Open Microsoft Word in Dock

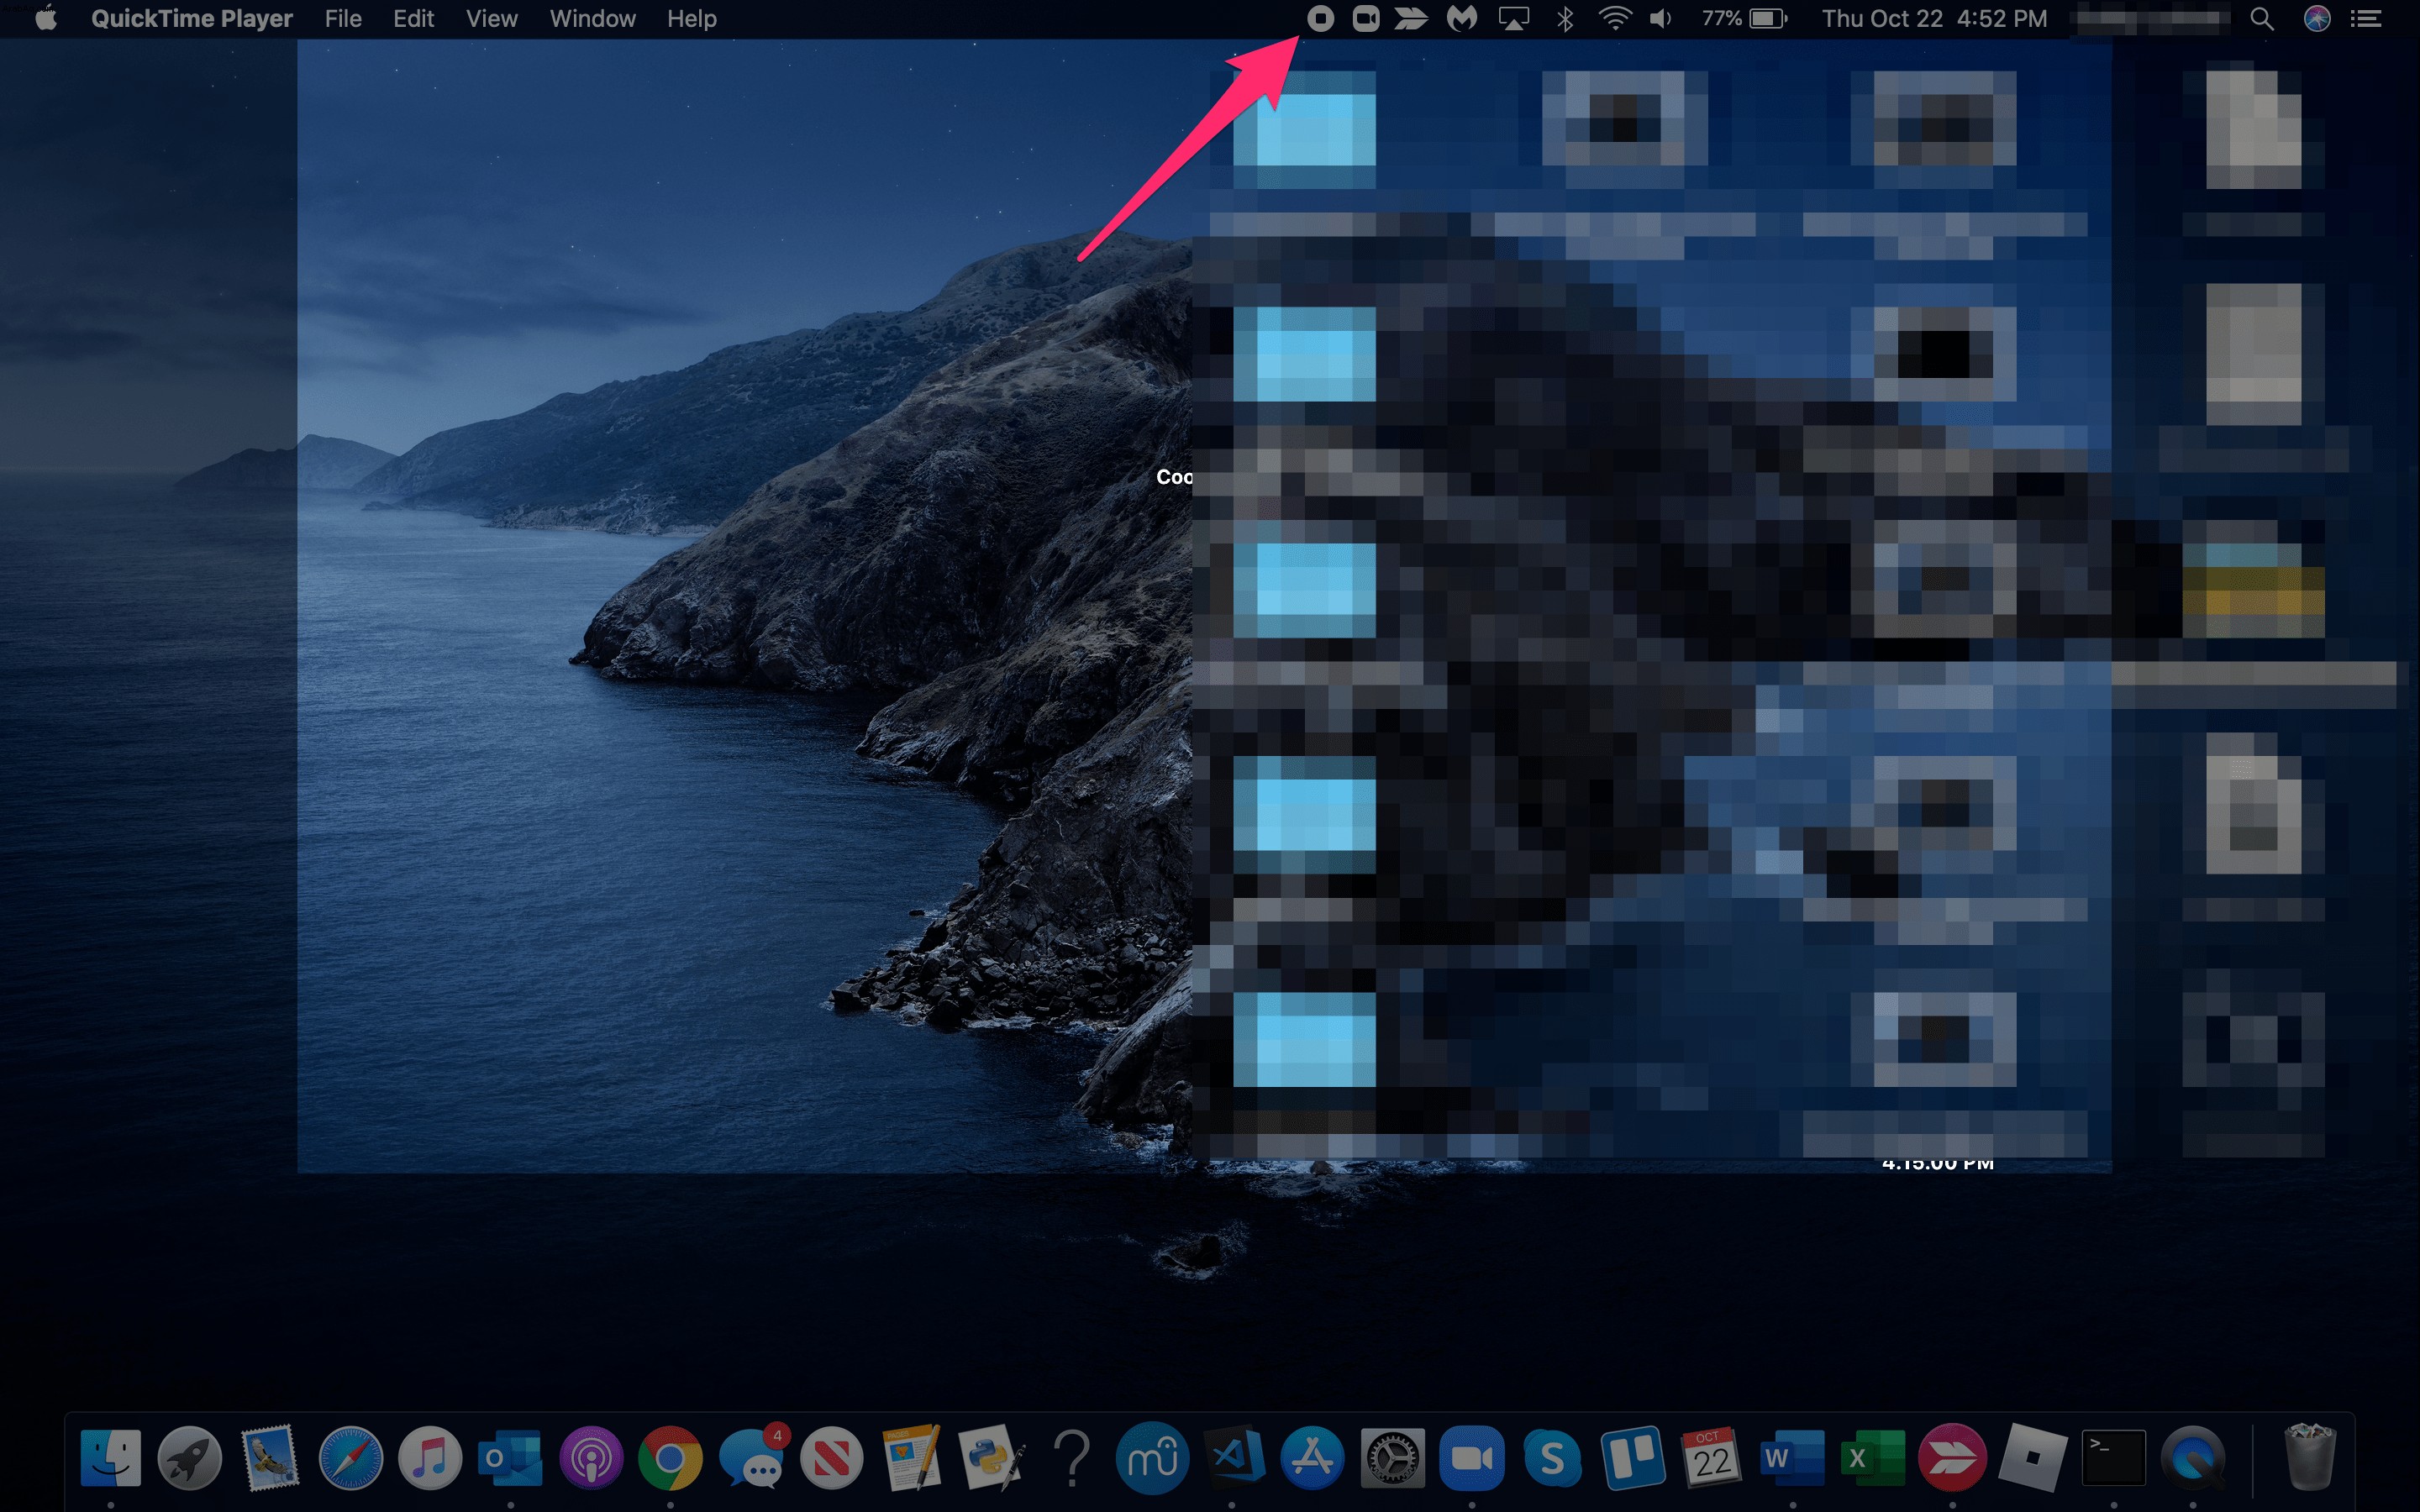coord(1792,1457)
